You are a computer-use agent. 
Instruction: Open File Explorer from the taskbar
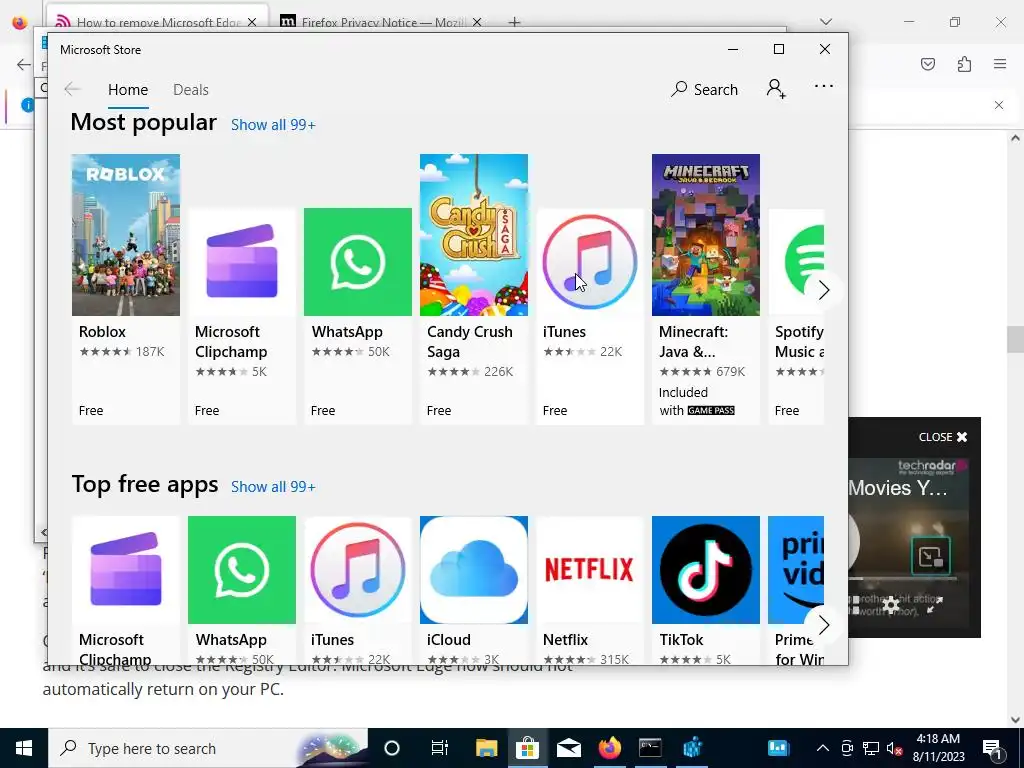(487, 748)
